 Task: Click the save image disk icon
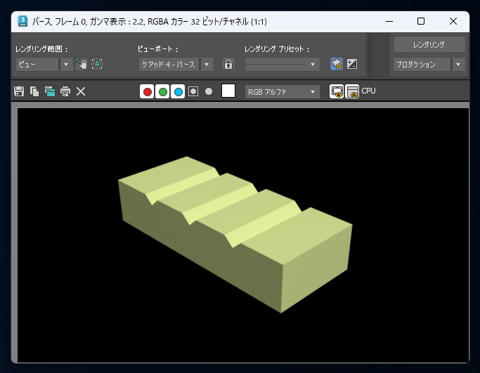tap(19, 91)
